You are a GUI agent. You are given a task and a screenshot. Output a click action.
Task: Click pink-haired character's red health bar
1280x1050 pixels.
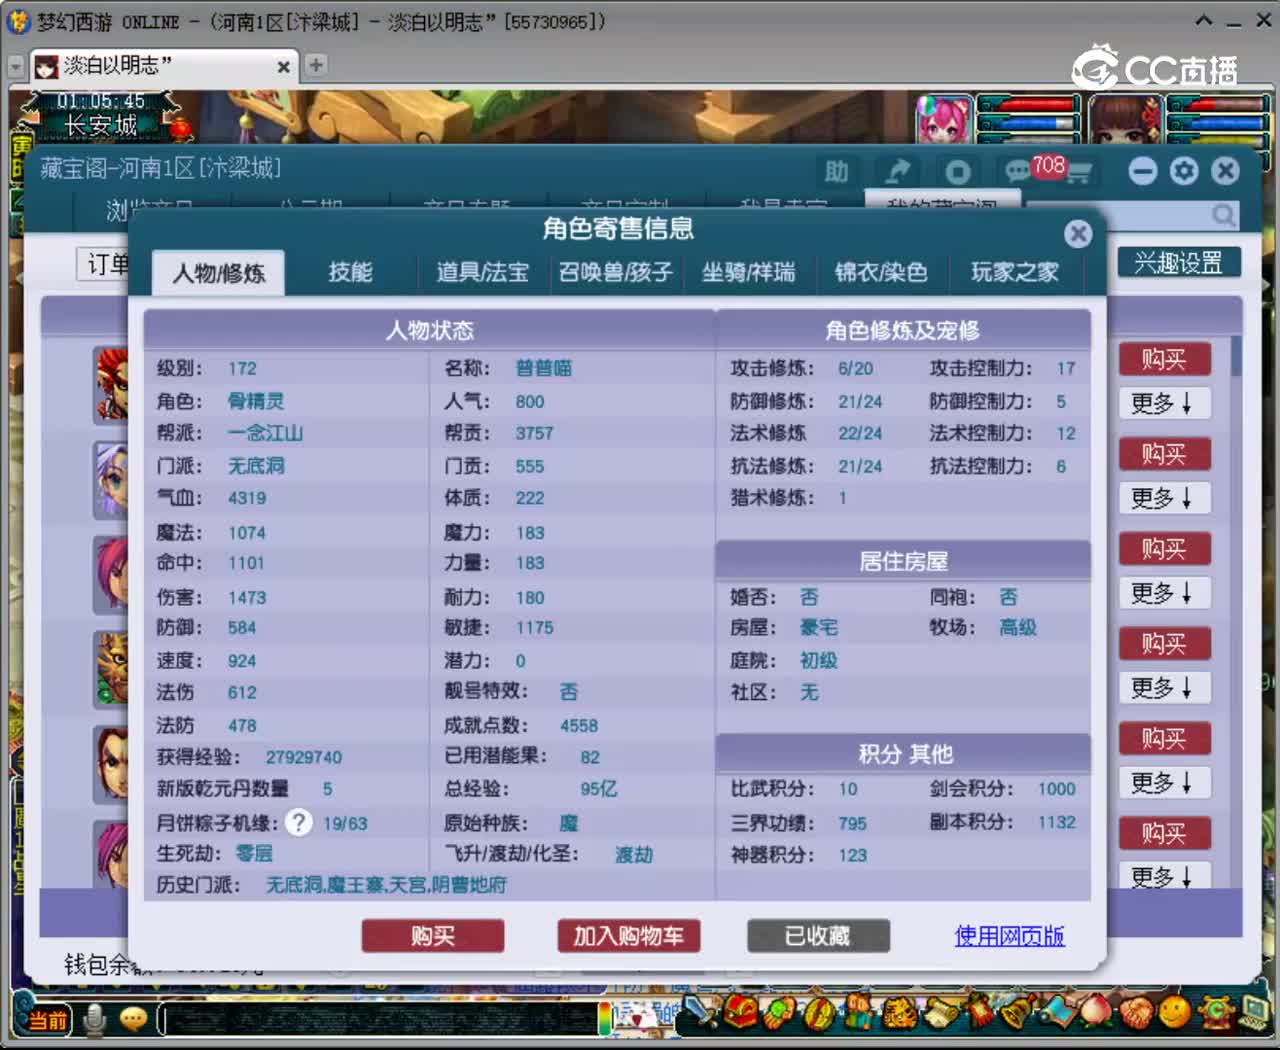1030,104
